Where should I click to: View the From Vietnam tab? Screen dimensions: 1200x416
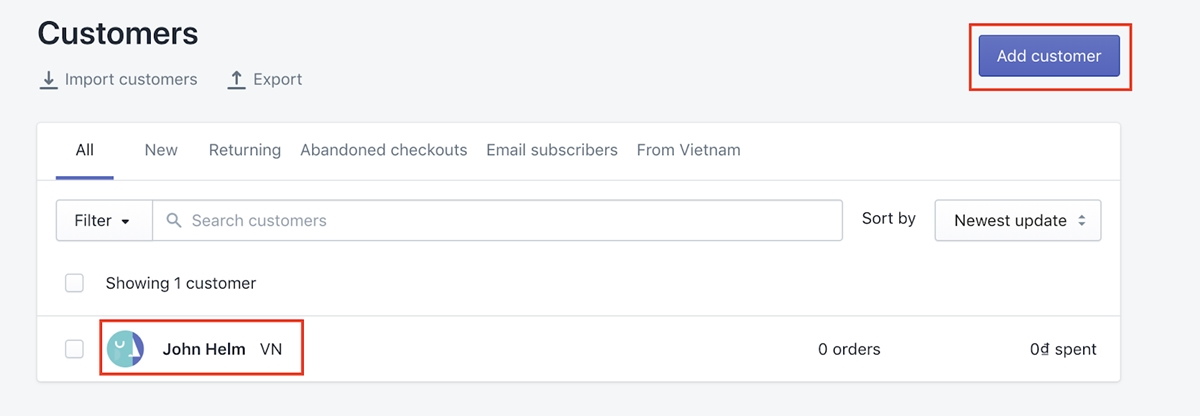689,150
